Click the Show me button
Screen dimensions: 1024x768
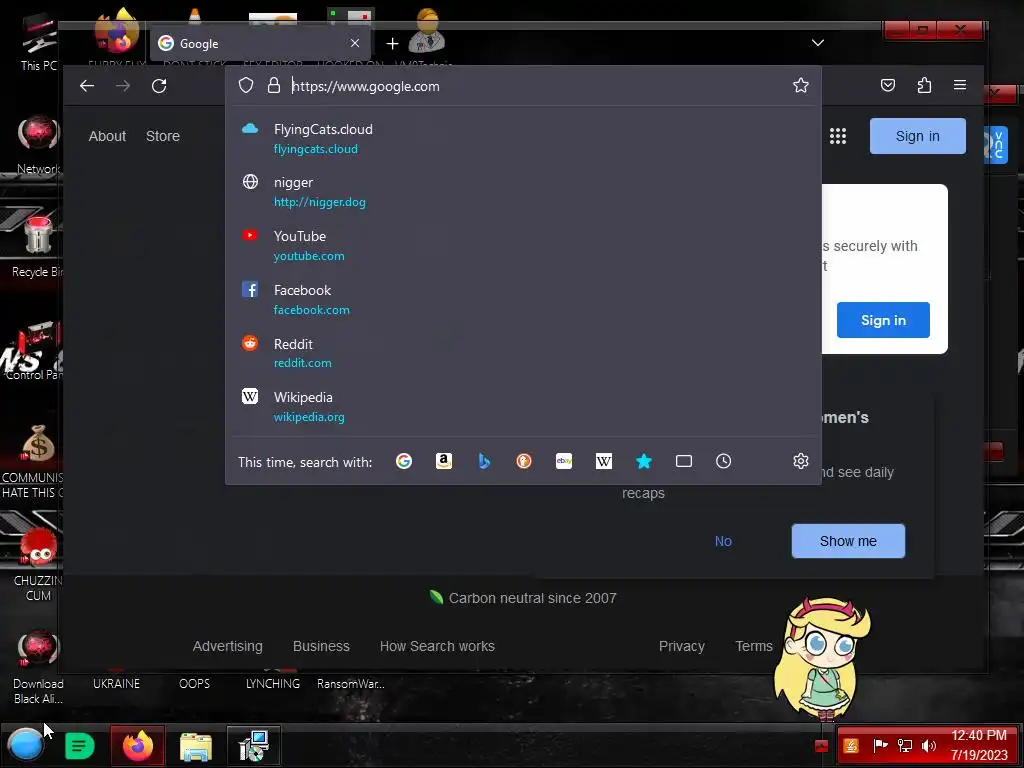[x=848, y=541]
